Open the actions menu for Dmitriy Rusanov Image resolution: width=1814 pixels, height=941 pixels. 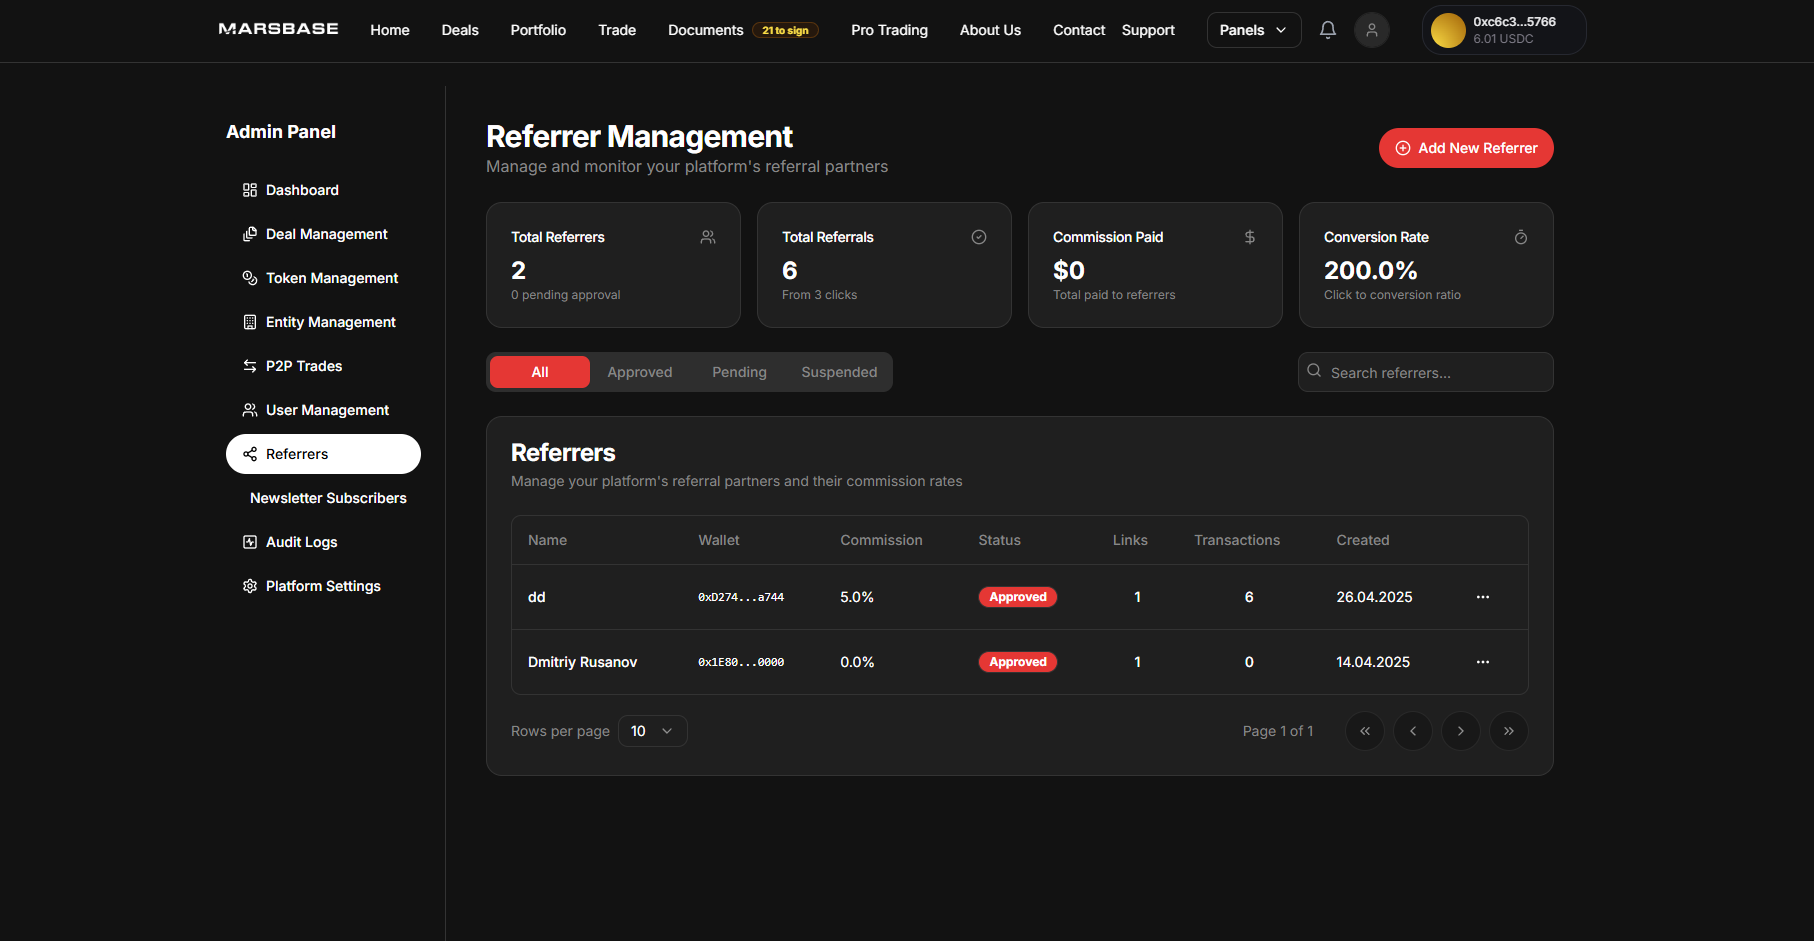coord(1482,661)
